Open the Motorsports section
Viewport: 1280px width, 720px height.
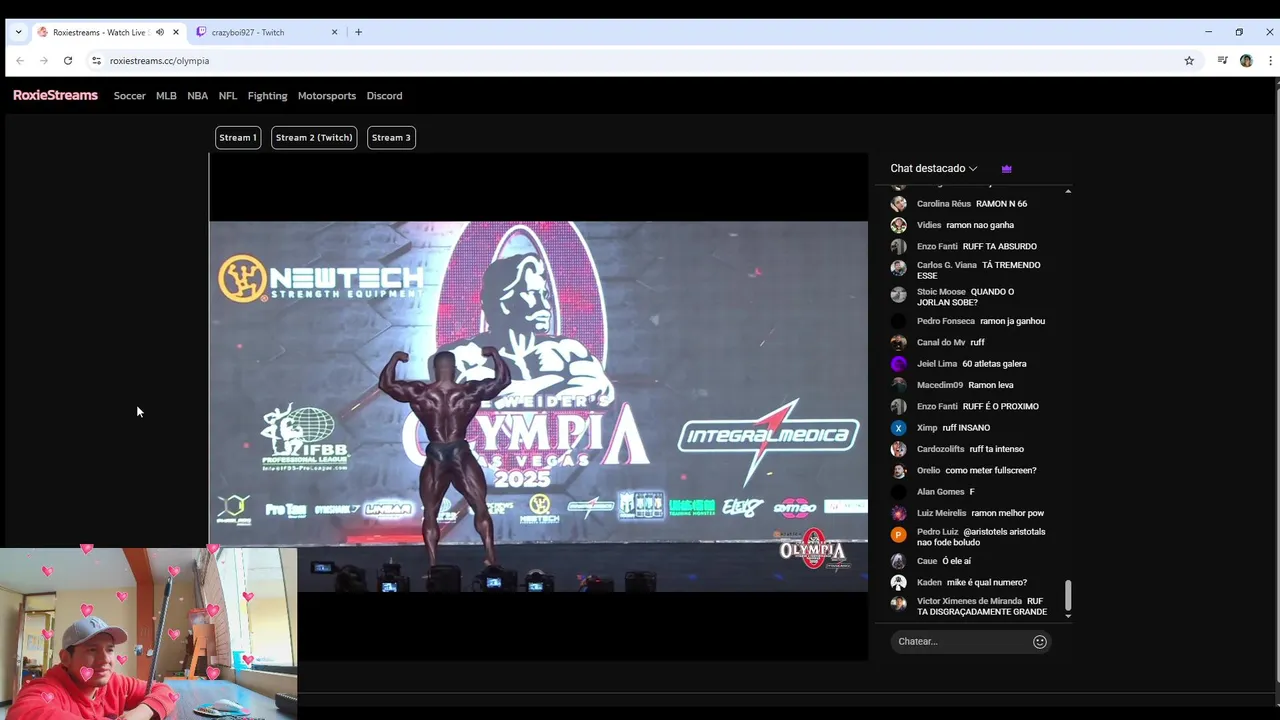[327, 96]
